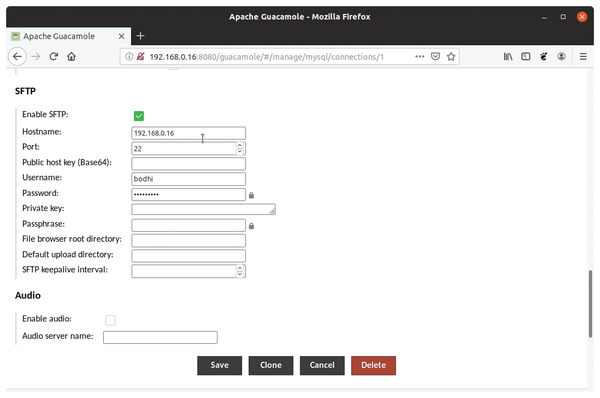Minimize the Firefox window

(544, 17)
